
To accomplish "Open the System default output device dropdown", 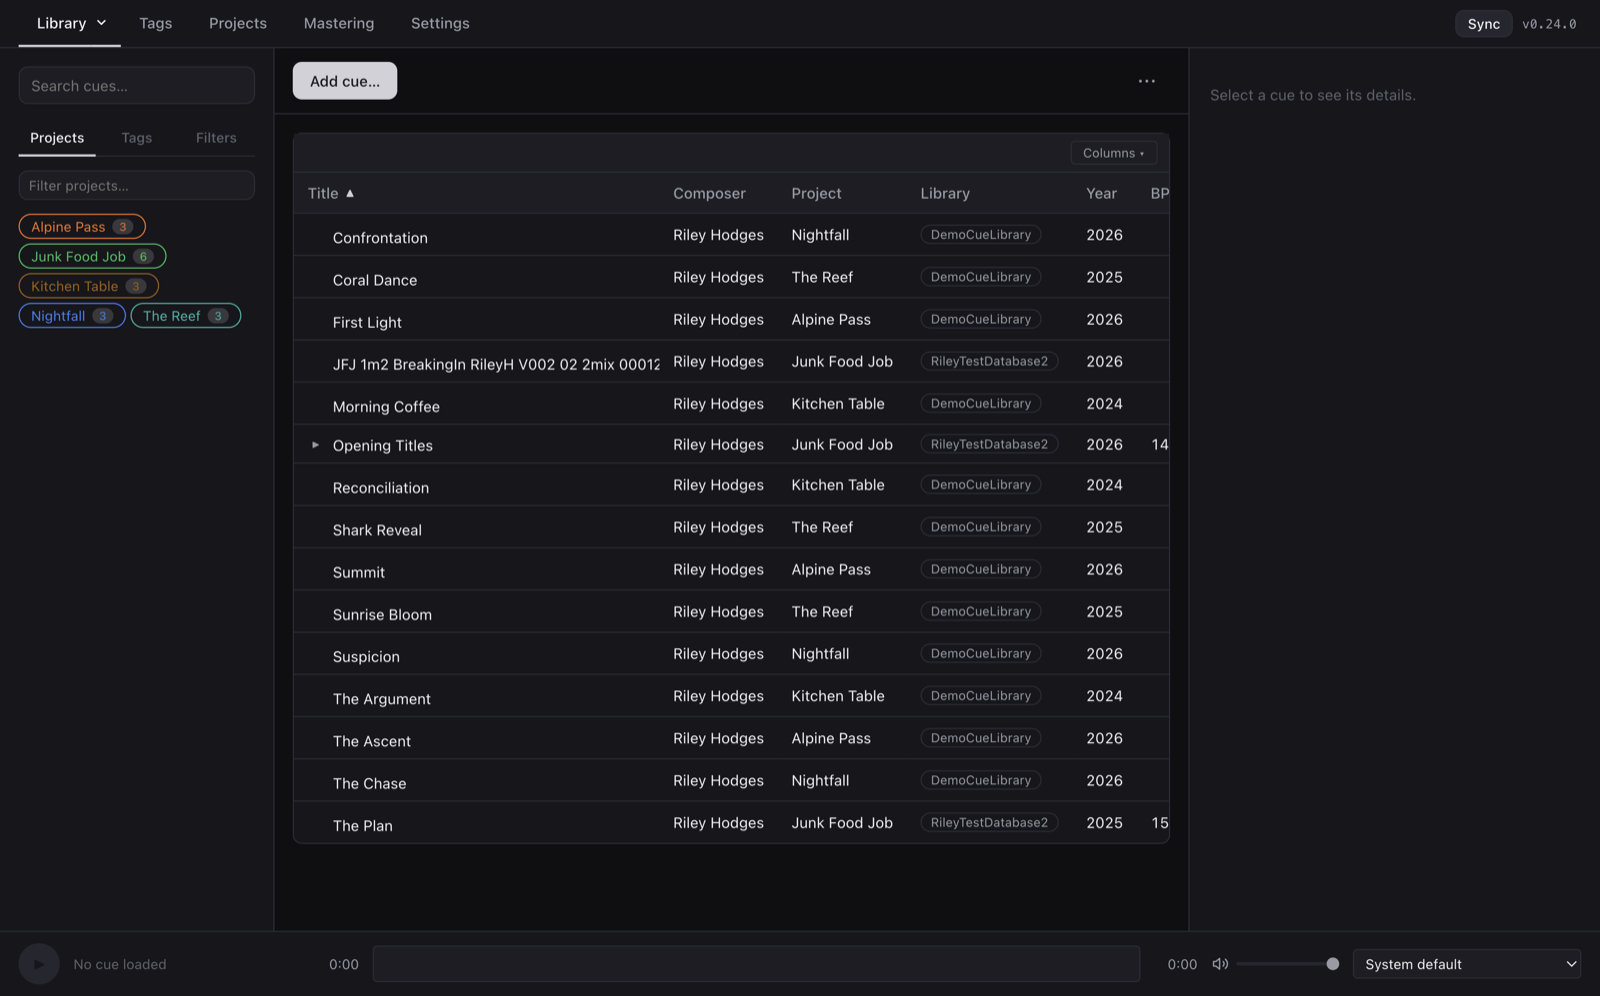I will 1467,964.
